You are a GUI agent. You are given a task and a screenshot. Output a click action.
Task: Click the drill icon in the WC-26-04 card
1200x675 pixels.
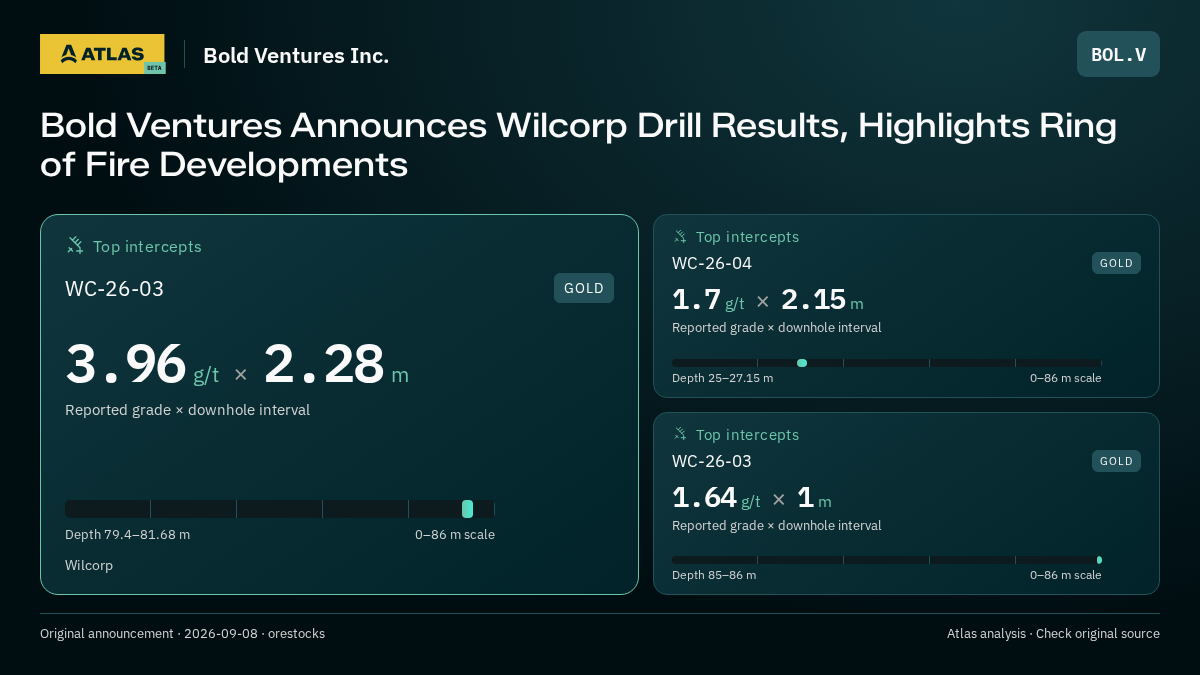coord(680,237)
